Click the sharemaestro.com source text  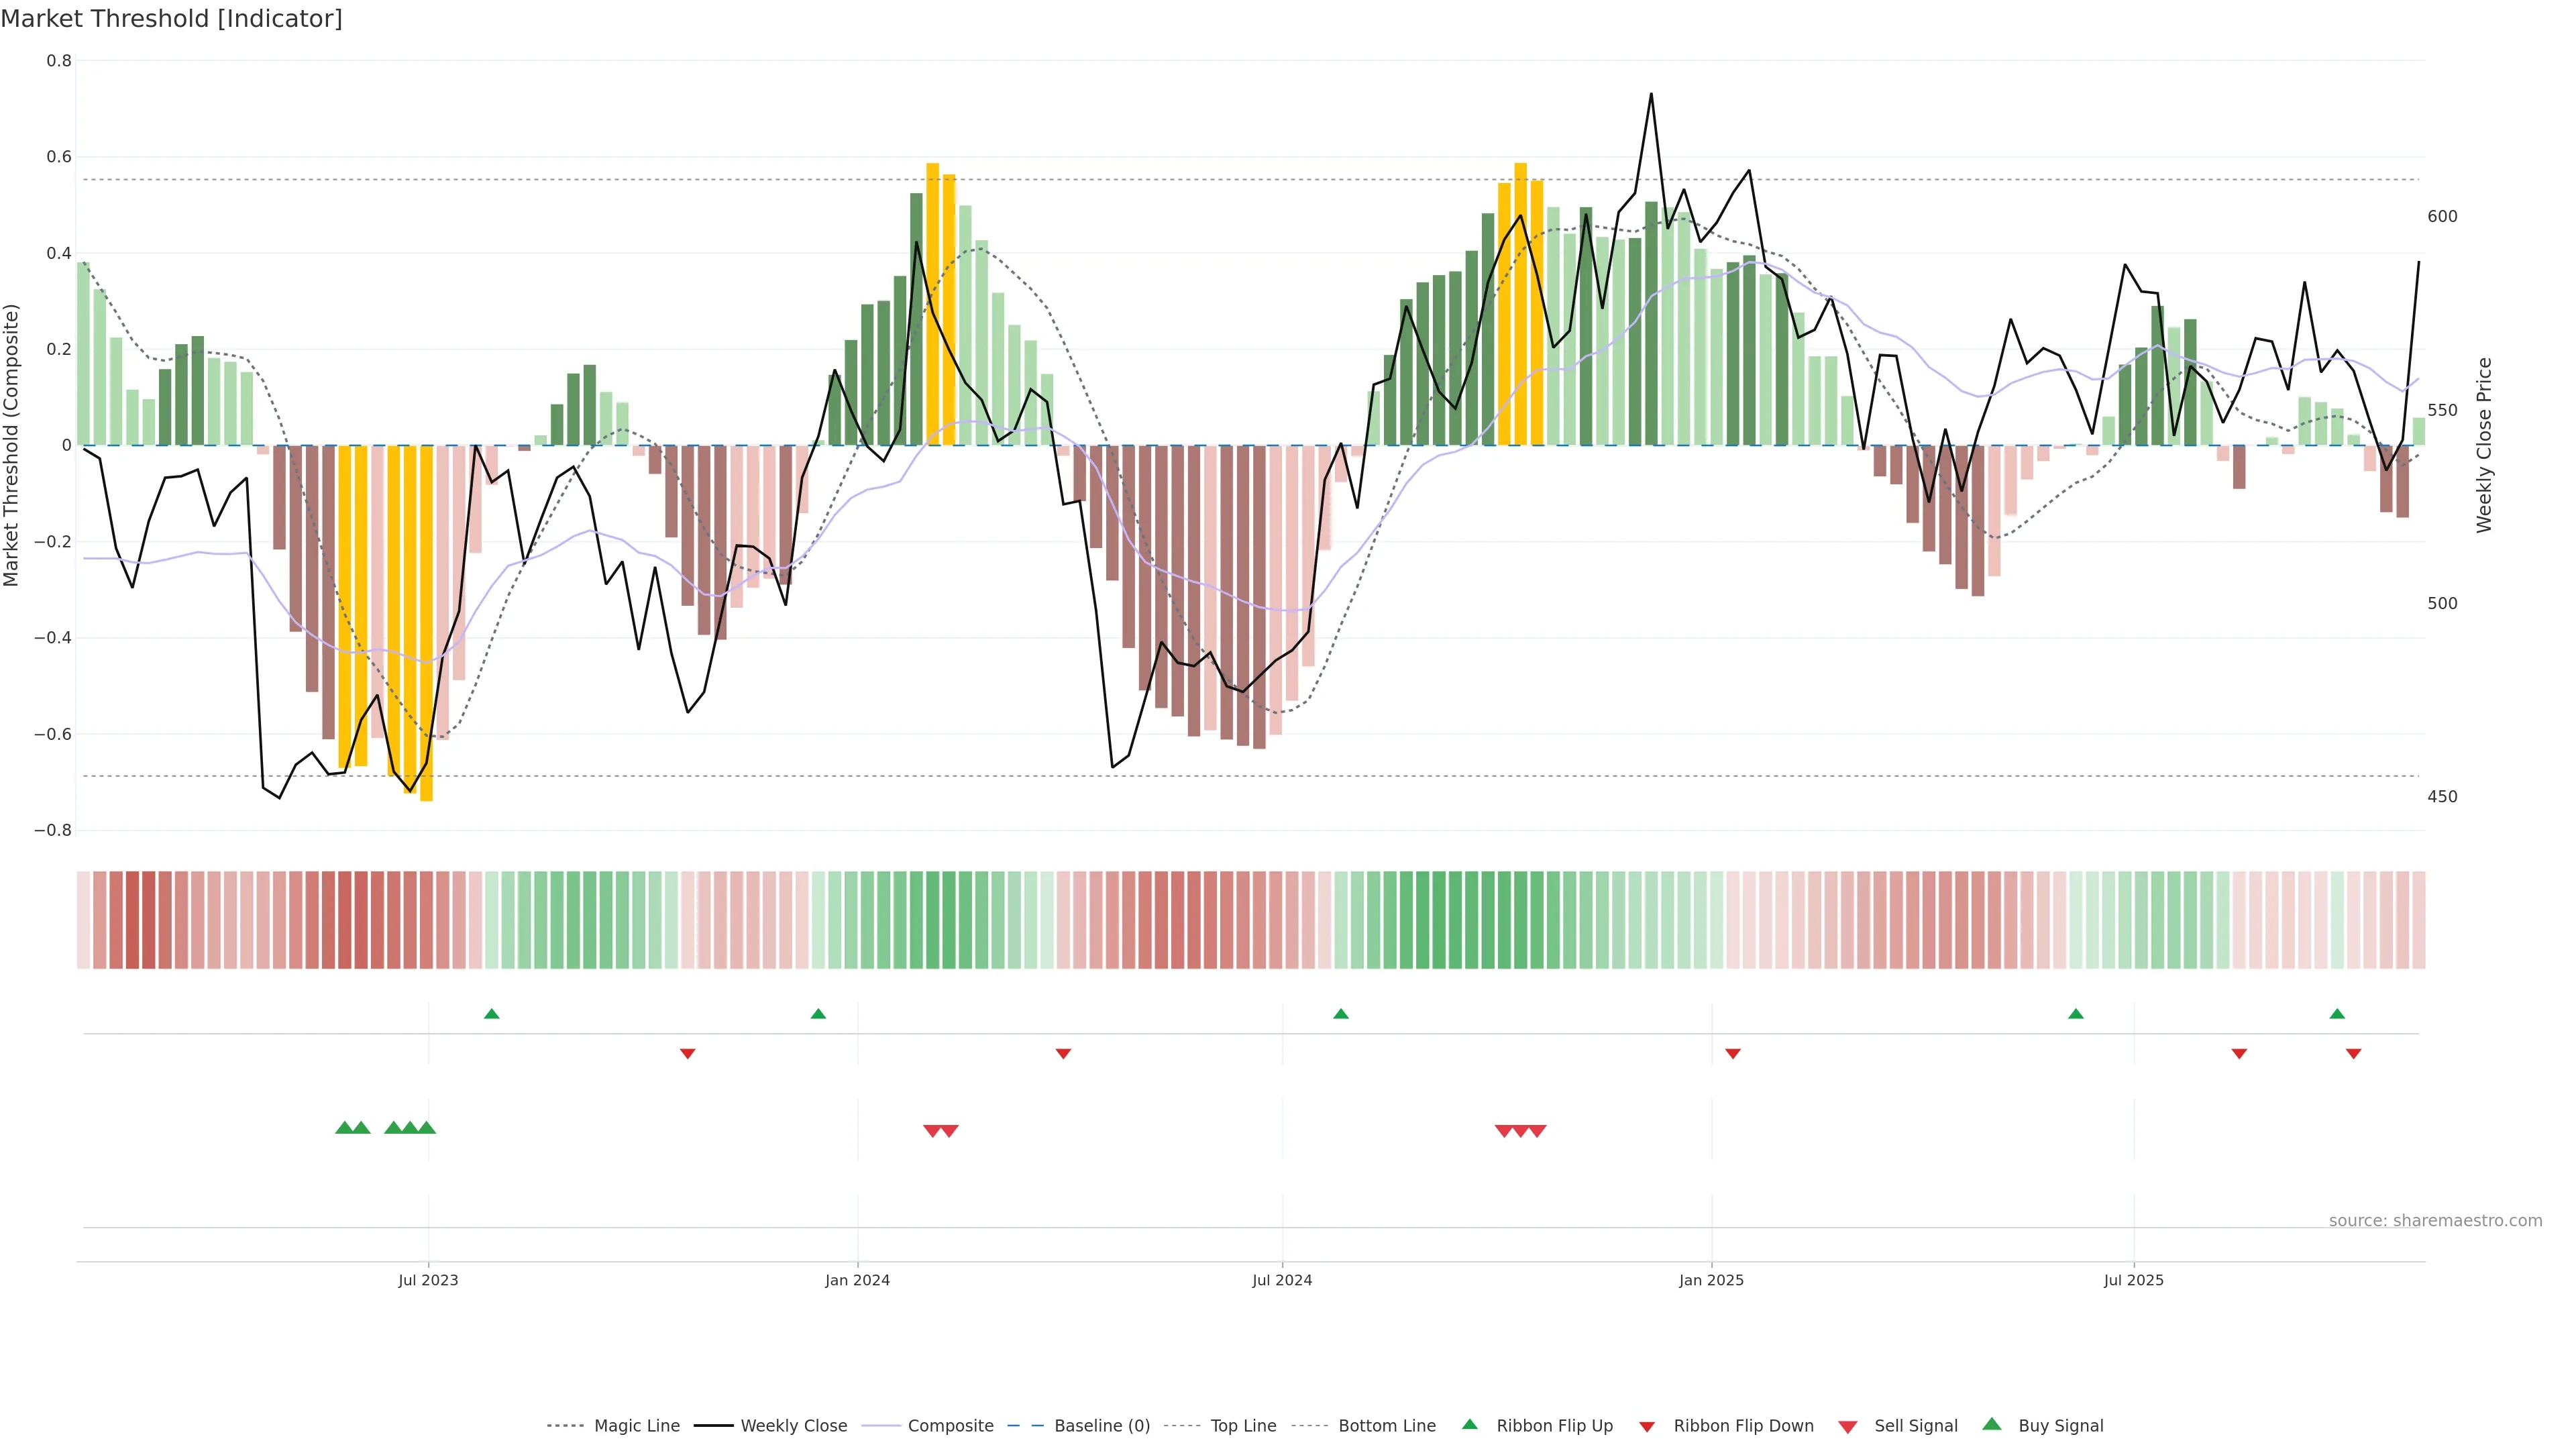[2435, 1221]
